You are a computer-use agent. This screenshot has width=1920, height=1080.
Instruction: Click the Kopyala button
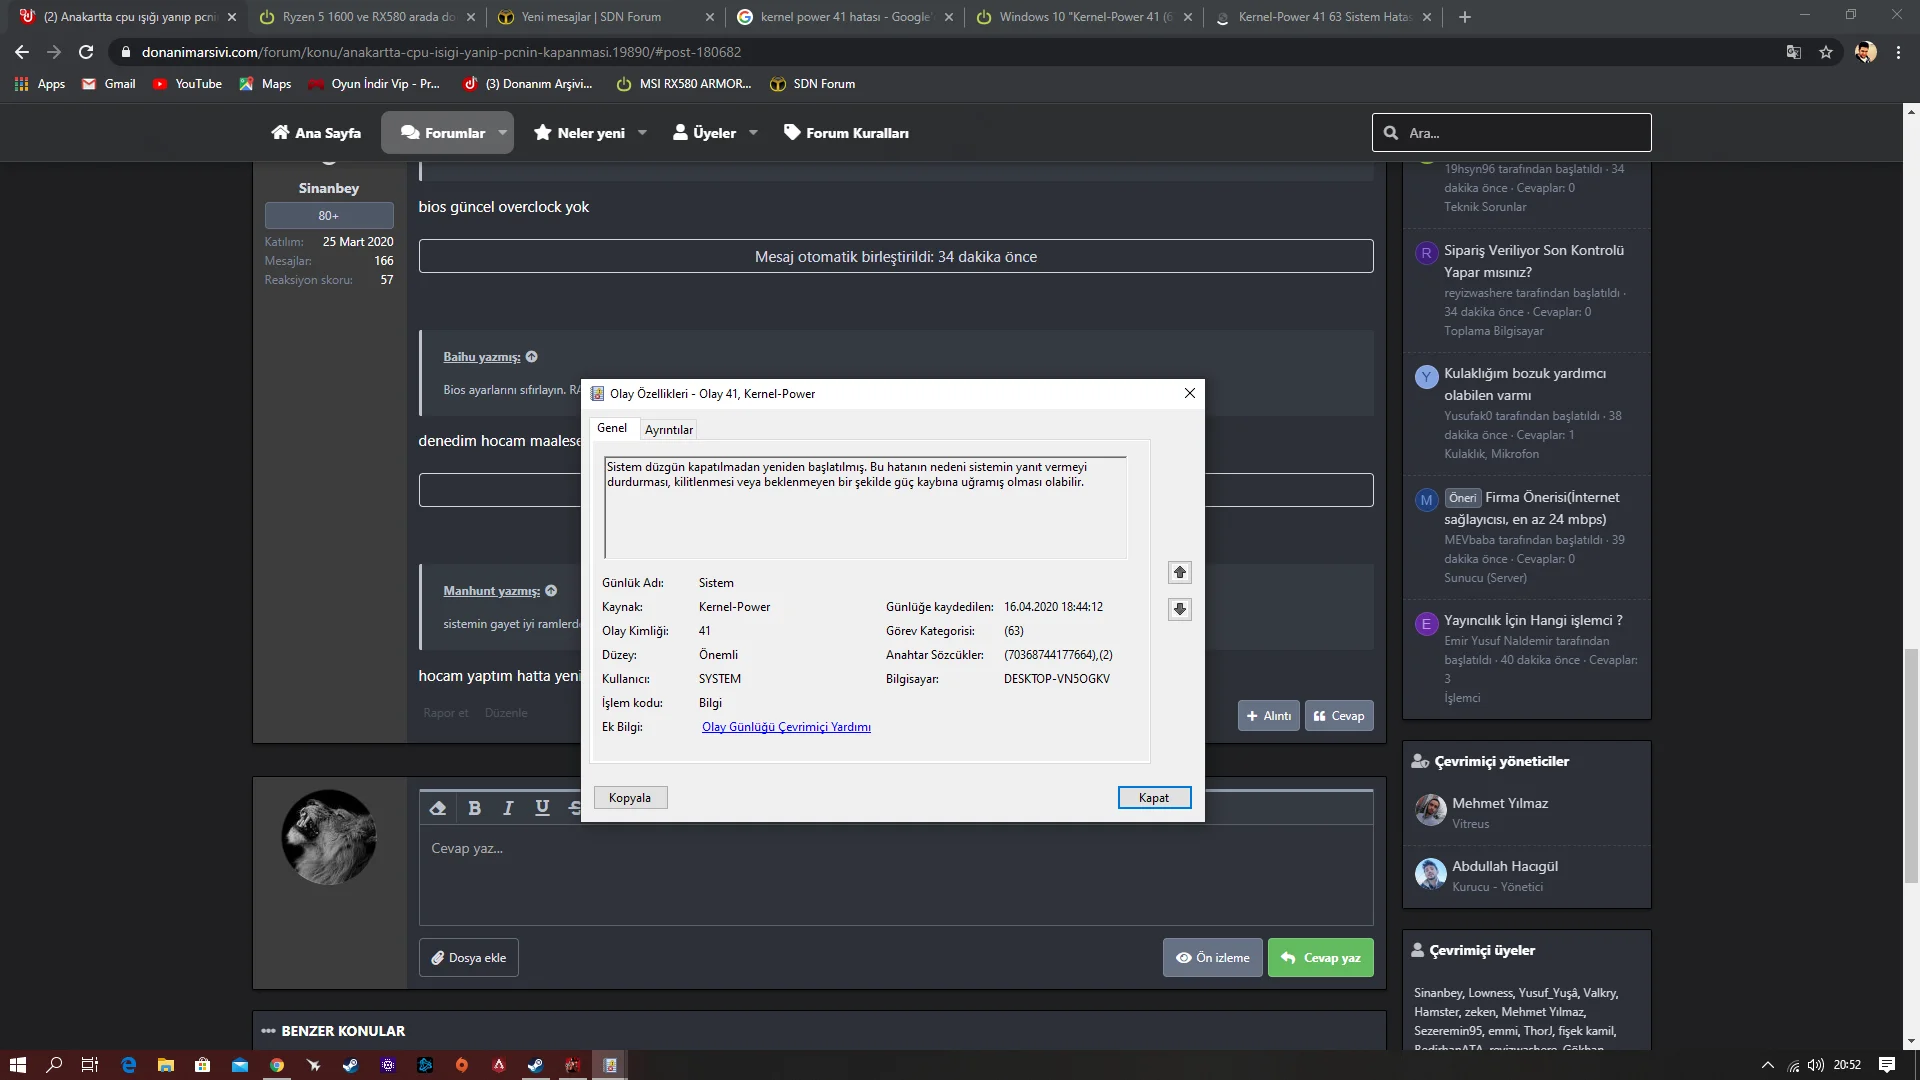point(630,797)
